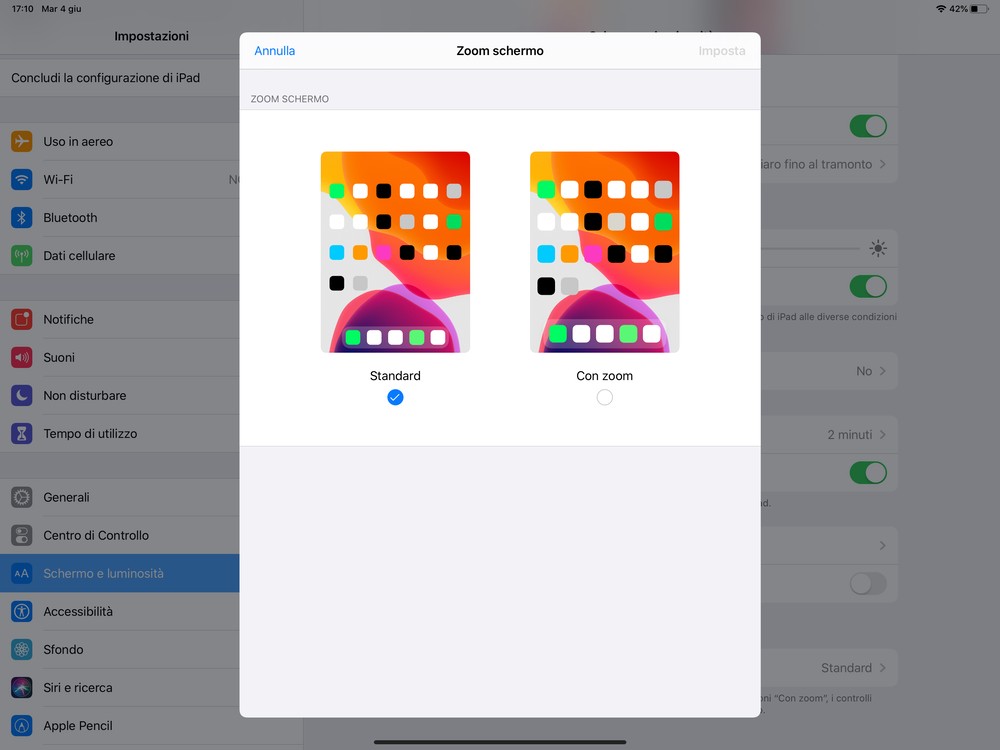Select the Standard zoom radio button
The image size is (1000, 750).
click(x=395, y=397)
